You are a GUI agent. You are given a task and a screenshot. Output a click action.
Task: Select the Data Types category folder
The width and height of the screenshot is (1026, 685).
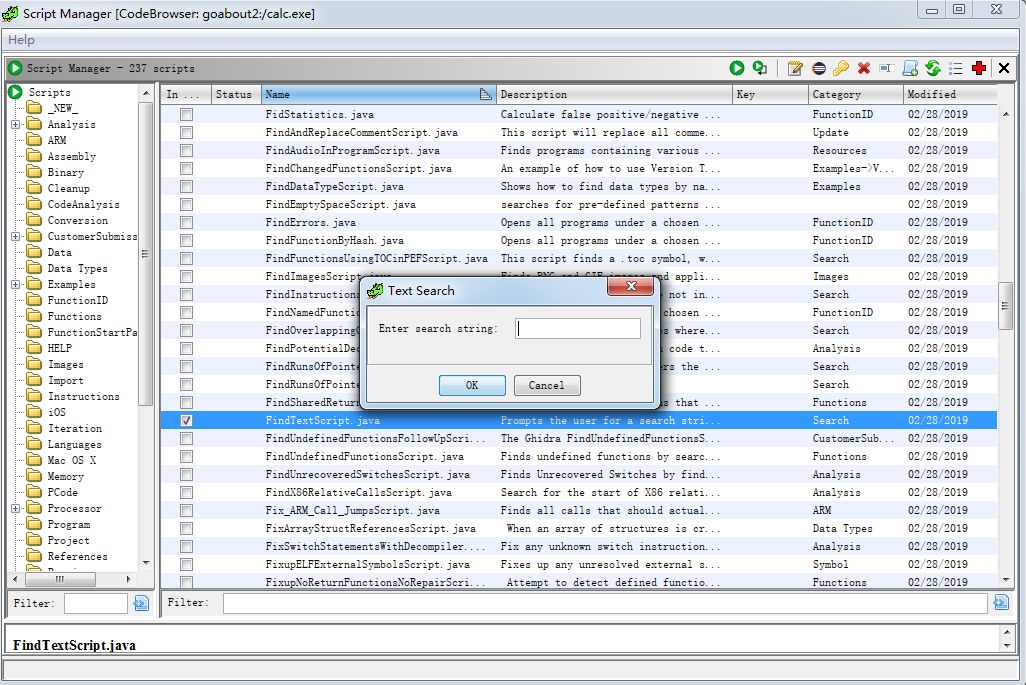[x=77, y=268]
